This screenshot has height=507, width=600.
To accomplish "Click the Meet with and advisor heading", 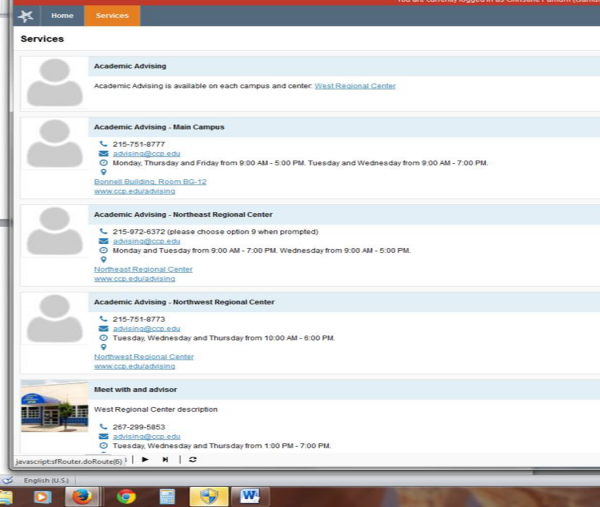I will (x=135, y=390).
